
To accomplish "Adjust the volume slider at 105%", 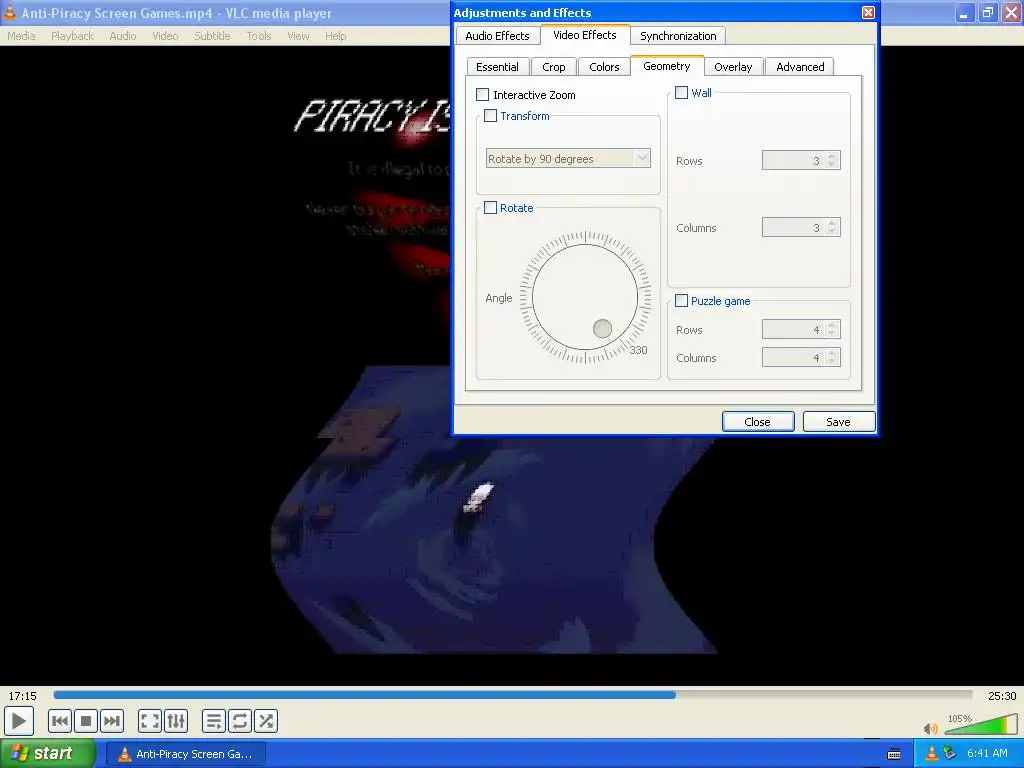I will tap(980, 725).
